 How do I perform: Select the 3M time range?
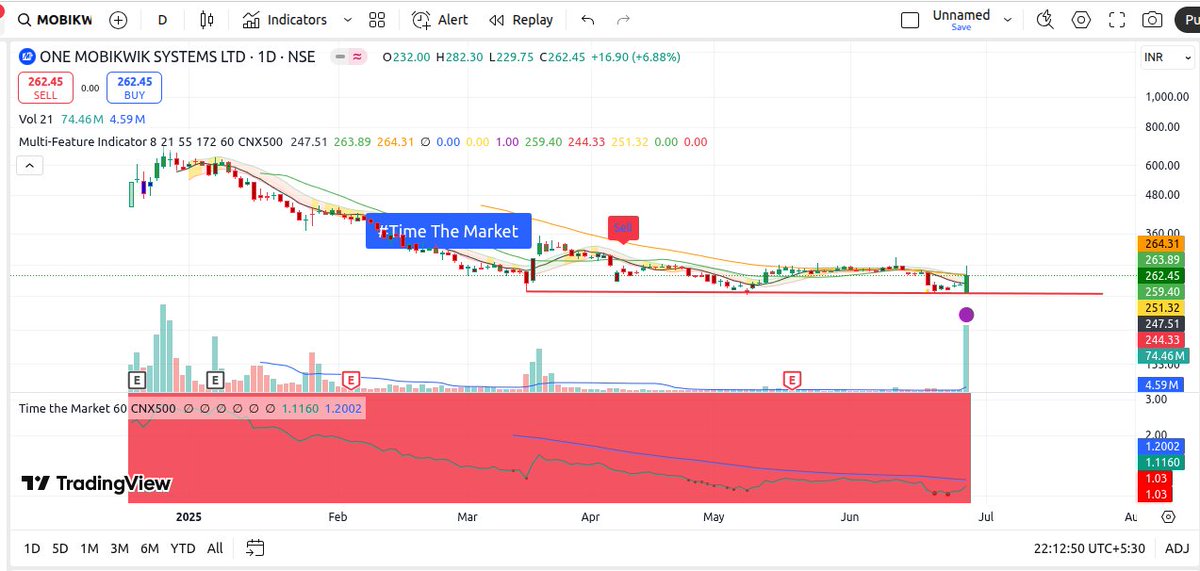point(119,548)
